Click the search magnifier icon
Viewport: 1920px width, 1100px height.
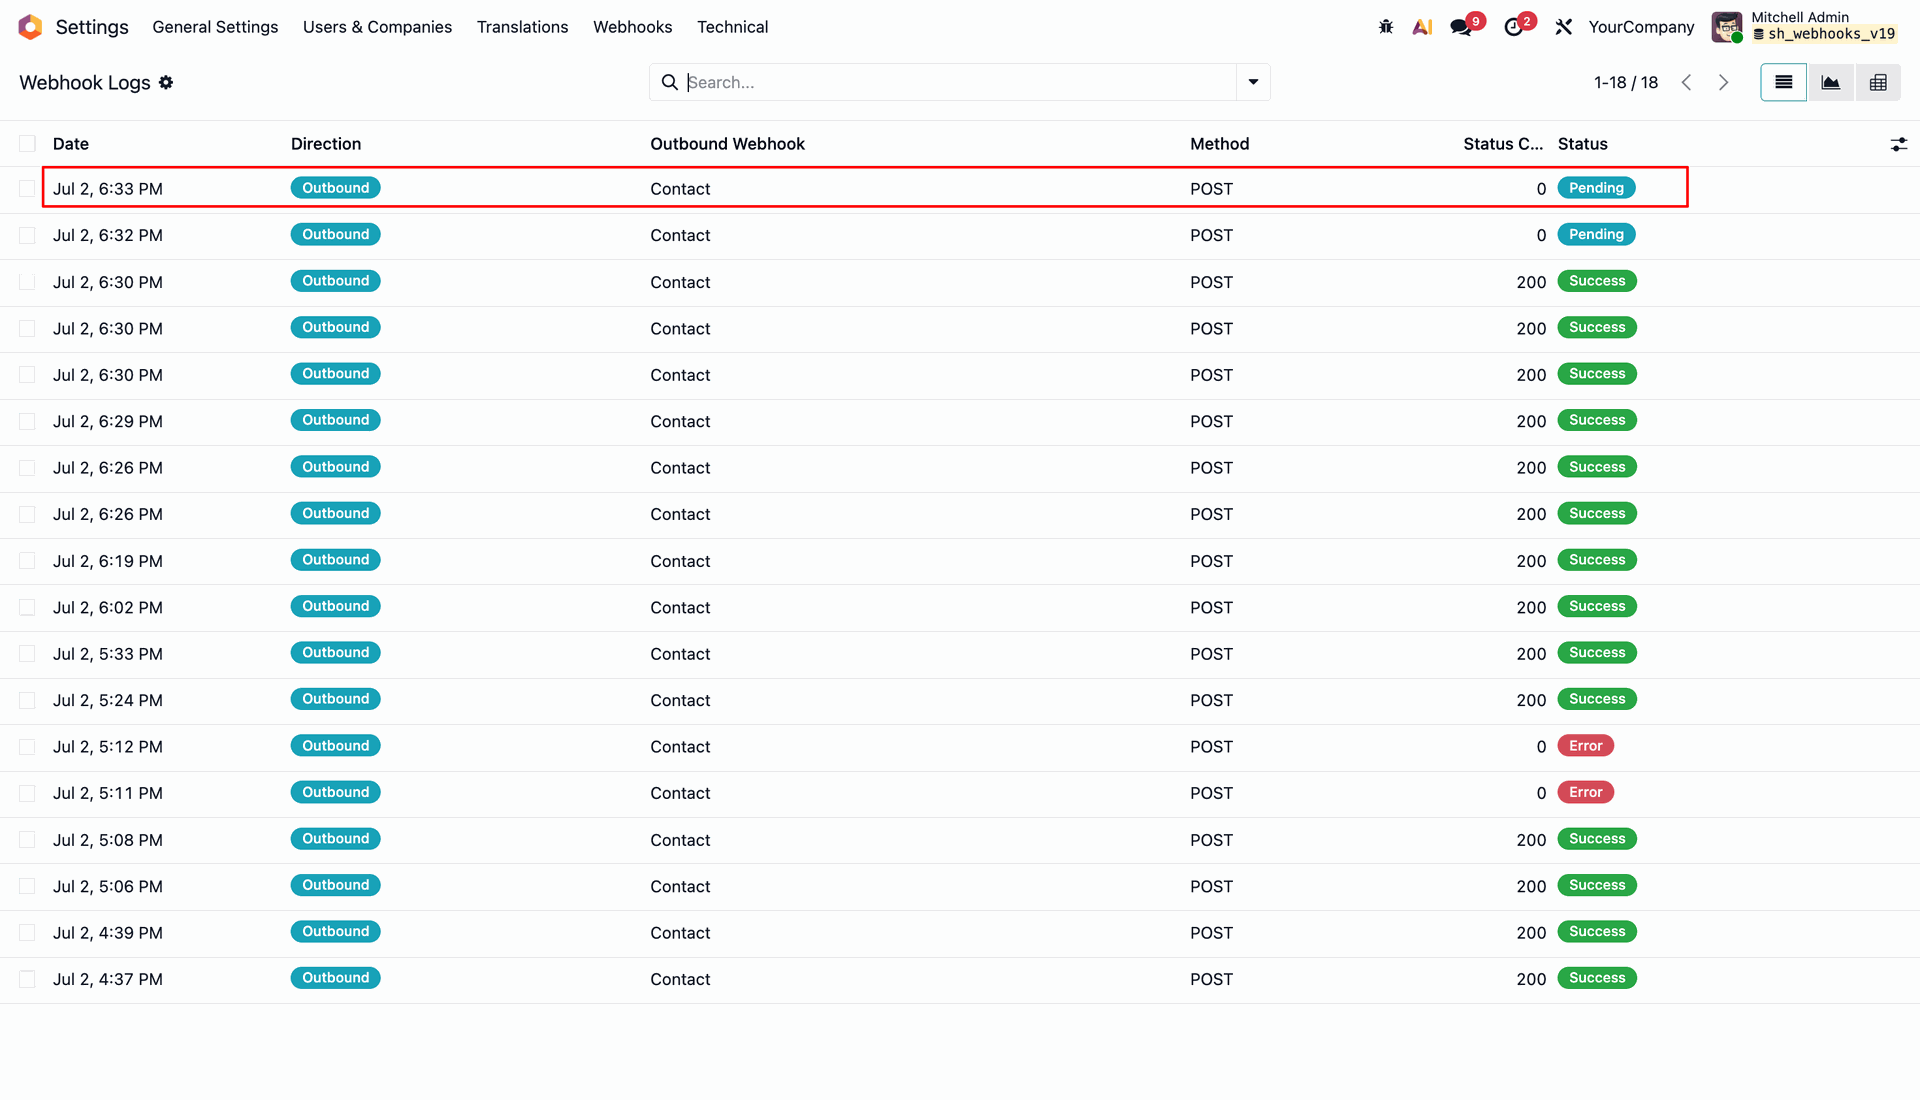(670, 82)
